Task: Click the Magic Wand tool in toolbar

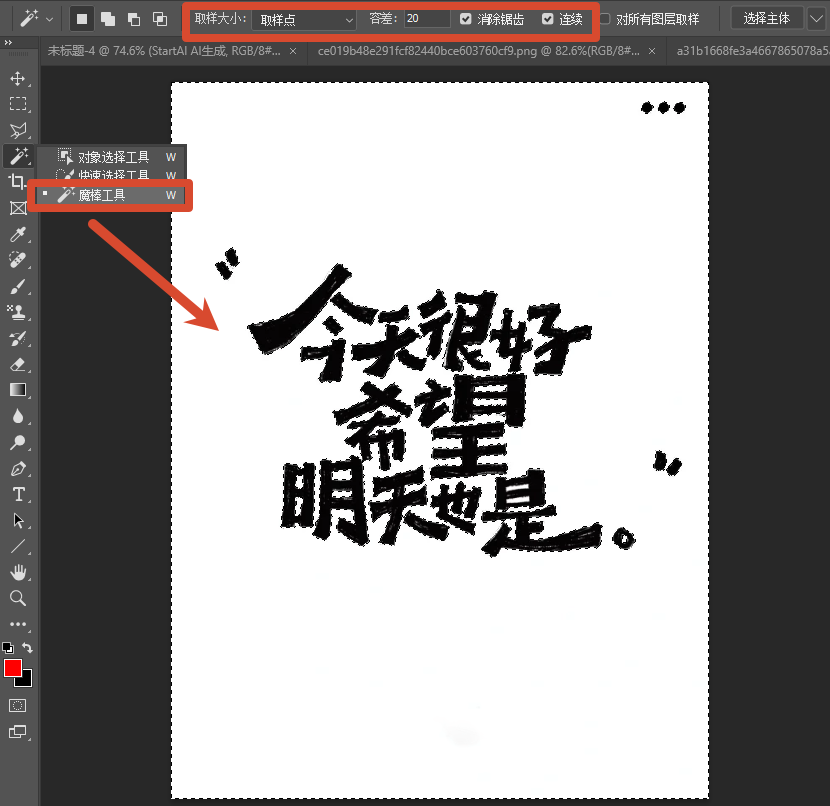Action: tap(19, 156)
